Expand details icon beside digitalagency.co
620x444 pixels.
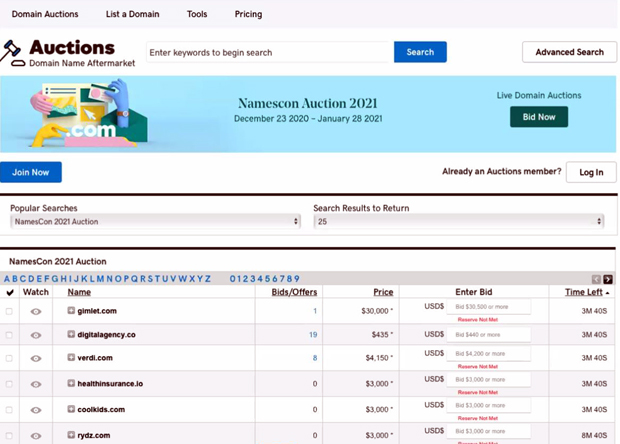[71, 334]
